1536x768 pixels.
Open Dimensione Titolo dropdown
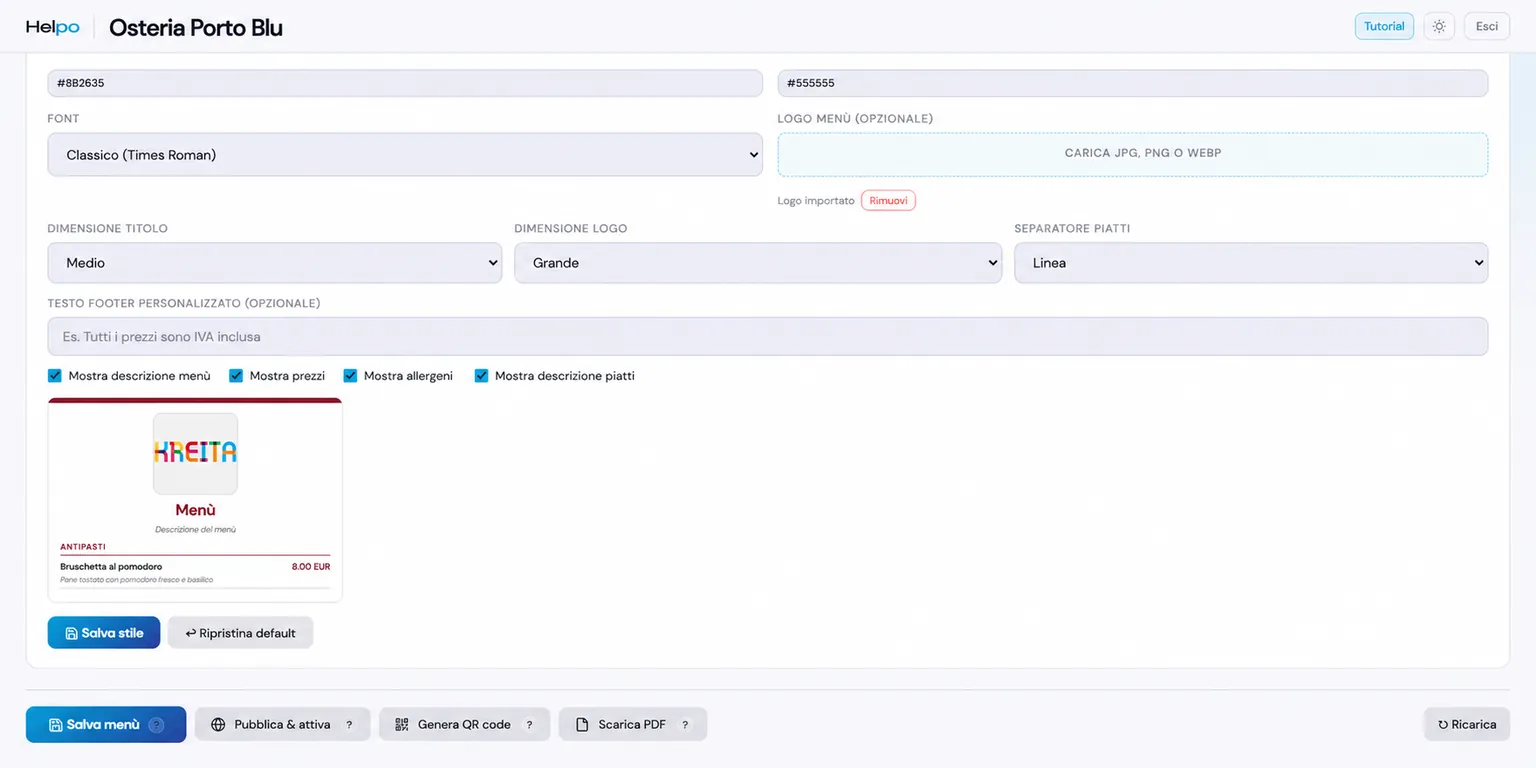(275, 263)
